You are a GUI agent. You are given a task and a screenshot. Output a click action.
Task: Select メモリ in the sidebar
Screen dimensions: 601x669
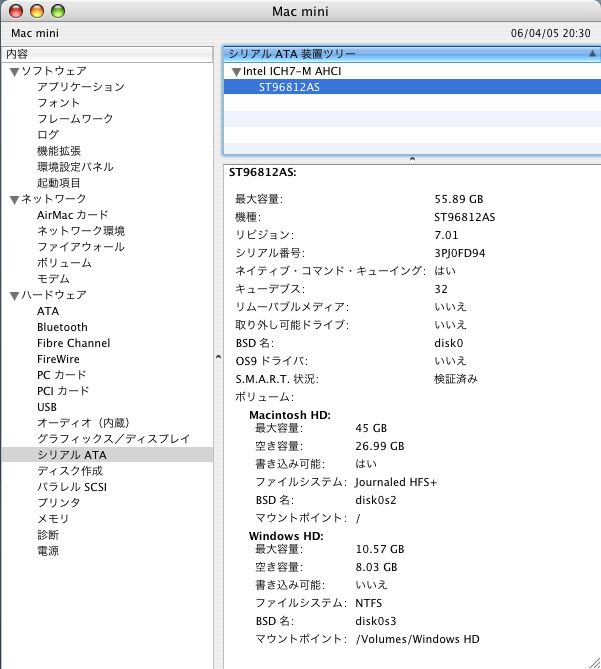[x=52, y=519]
